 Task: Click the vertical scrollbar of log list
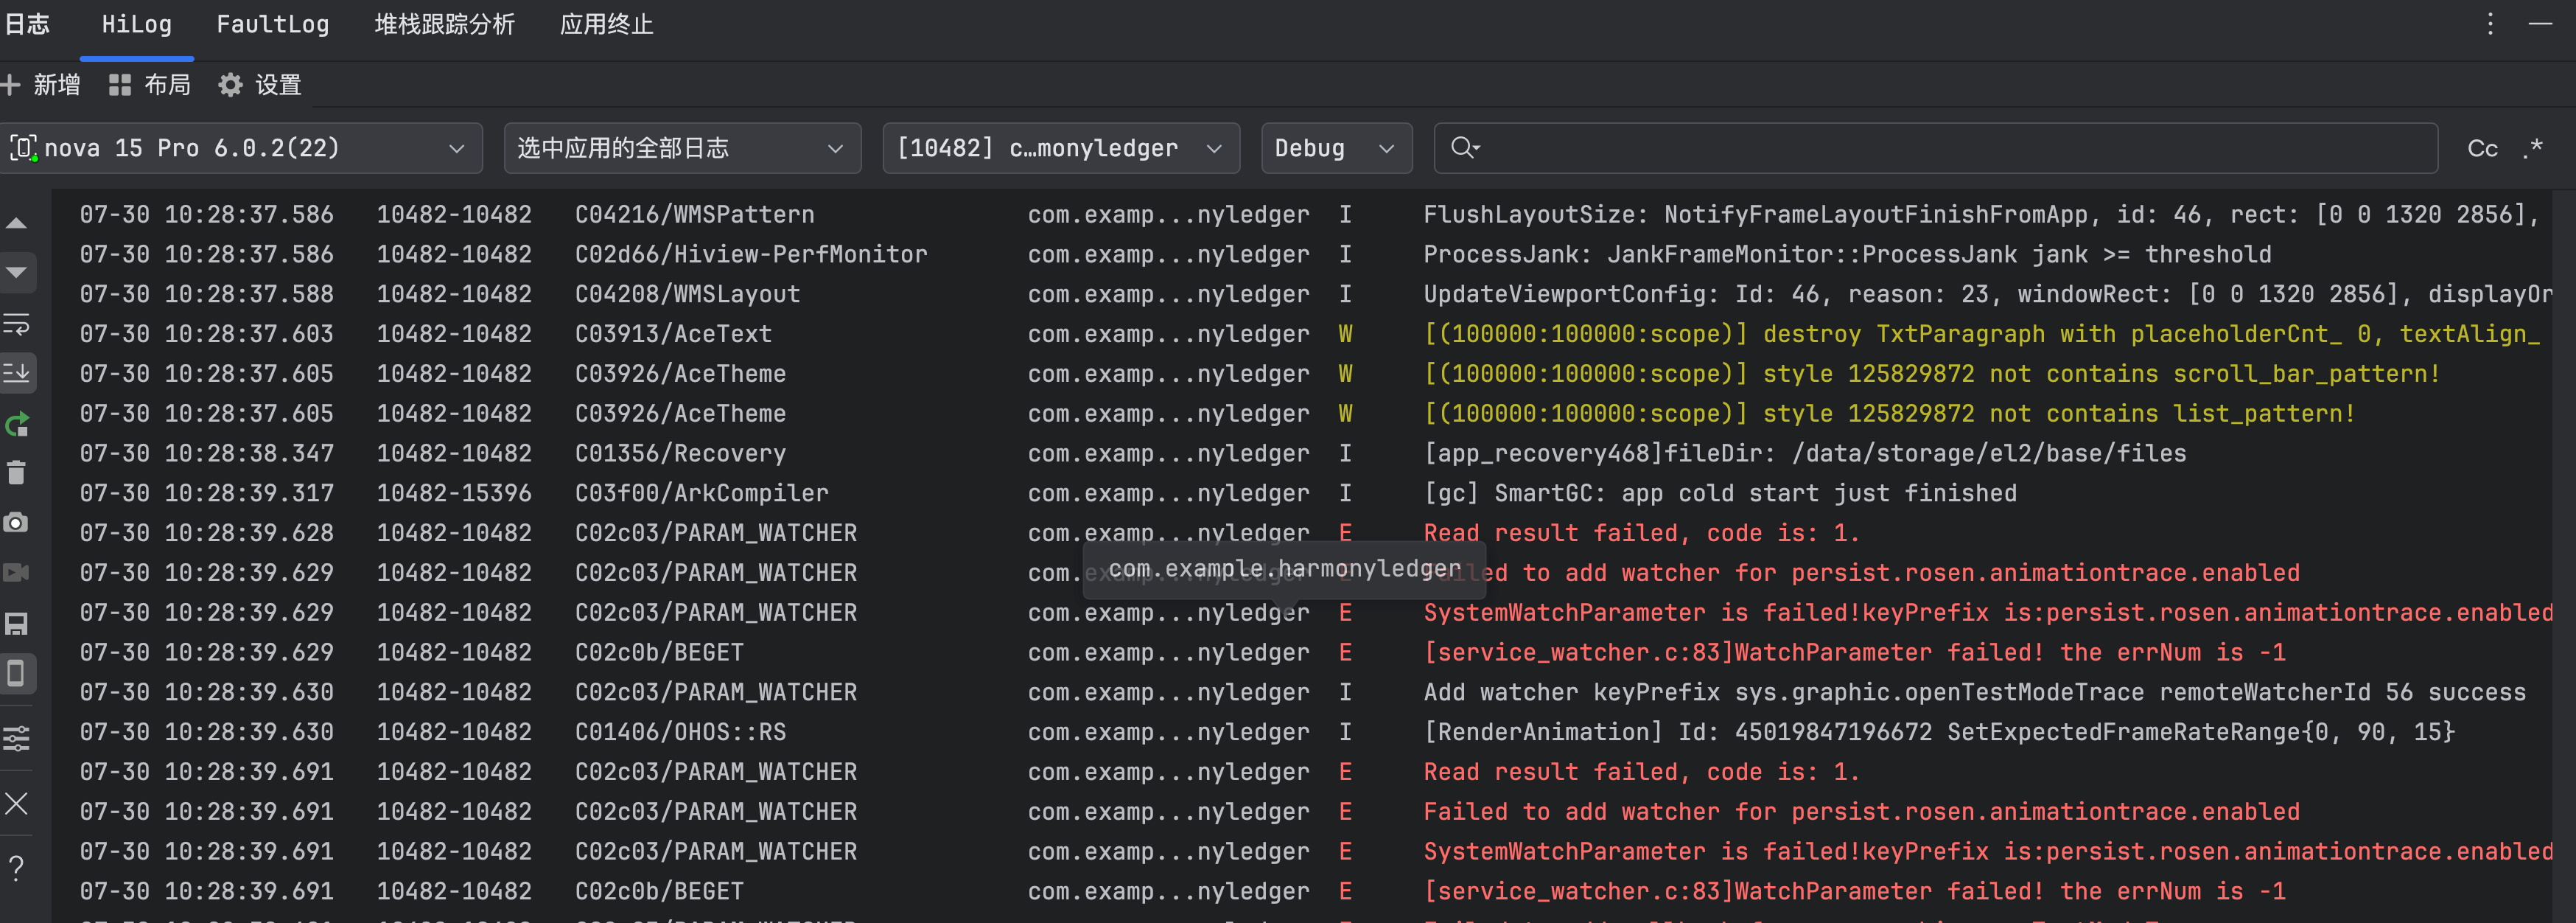pos(2564,555)
